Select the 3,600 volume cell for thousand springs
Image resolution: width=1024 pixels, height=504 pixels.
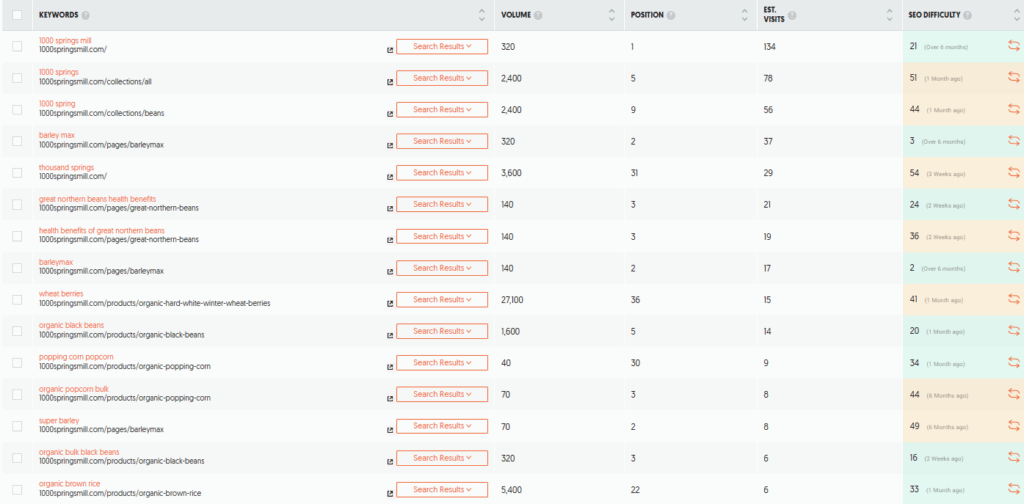[x=511, y=173]
